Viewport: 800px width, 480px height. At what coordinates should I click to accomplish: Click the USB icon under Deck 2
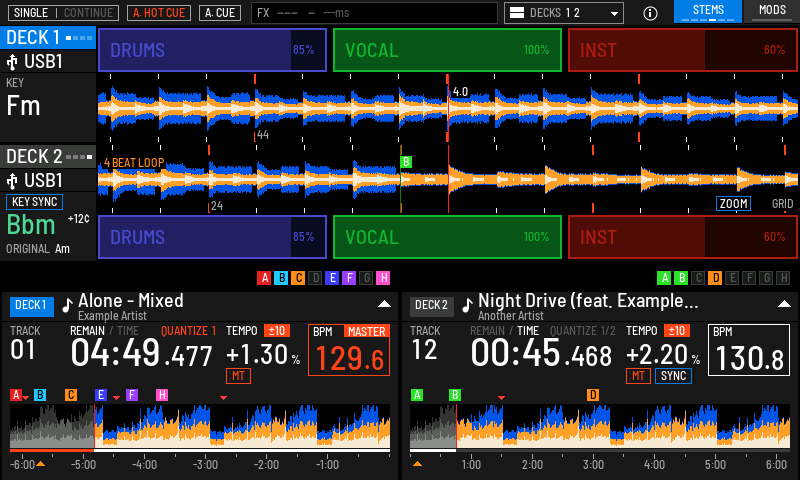click(12, 181)
